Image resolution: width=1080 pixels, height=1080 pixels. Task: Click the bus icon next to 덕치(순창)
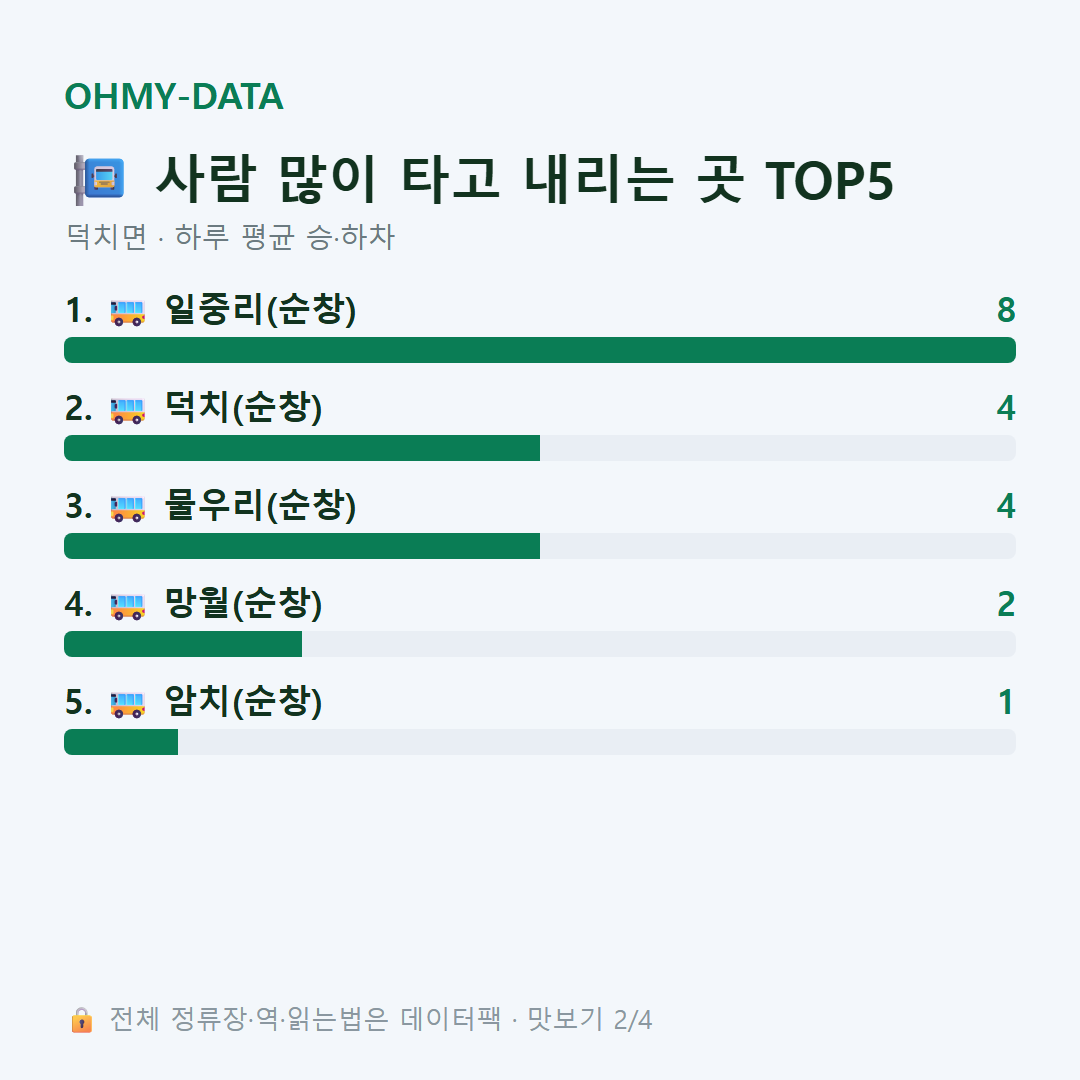[x=128, y=411]
